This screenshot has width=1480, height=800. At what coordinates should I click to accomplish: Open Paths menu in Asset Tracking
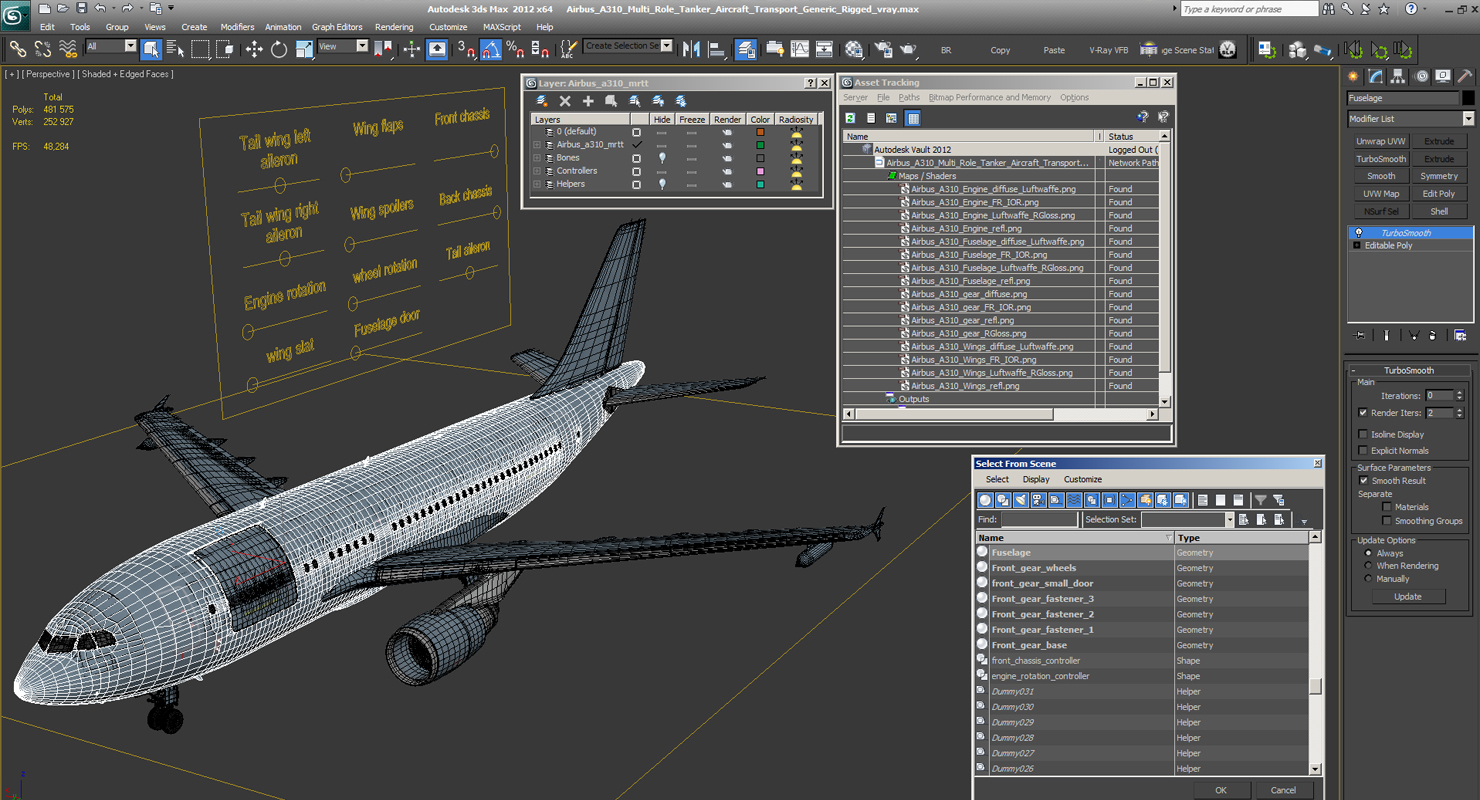point(908,97)
